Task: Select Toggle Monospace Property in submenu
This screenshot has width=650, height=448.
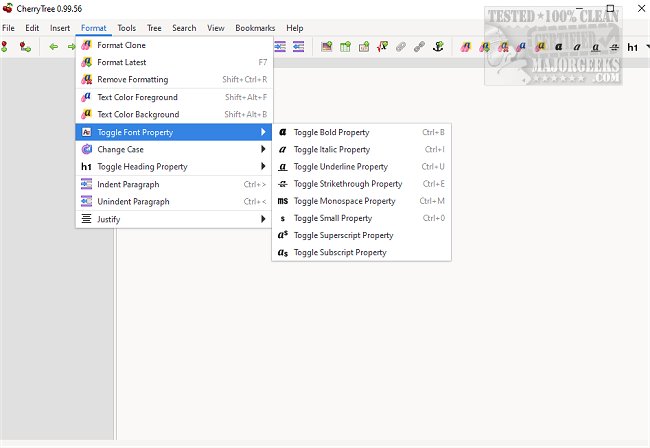Action: (361, 201)
